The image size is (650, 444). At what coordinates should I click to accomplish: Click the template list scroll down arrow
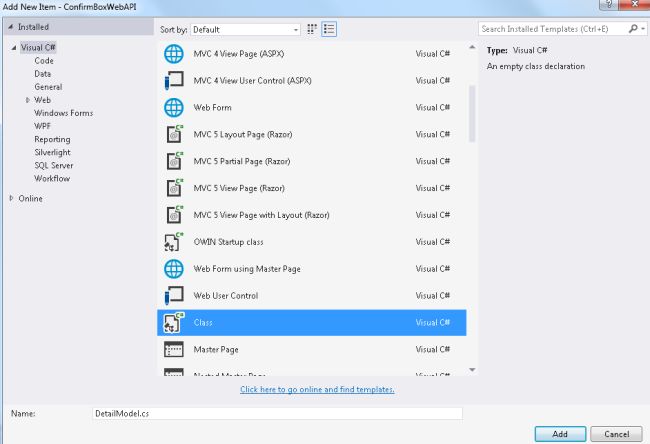472,369
